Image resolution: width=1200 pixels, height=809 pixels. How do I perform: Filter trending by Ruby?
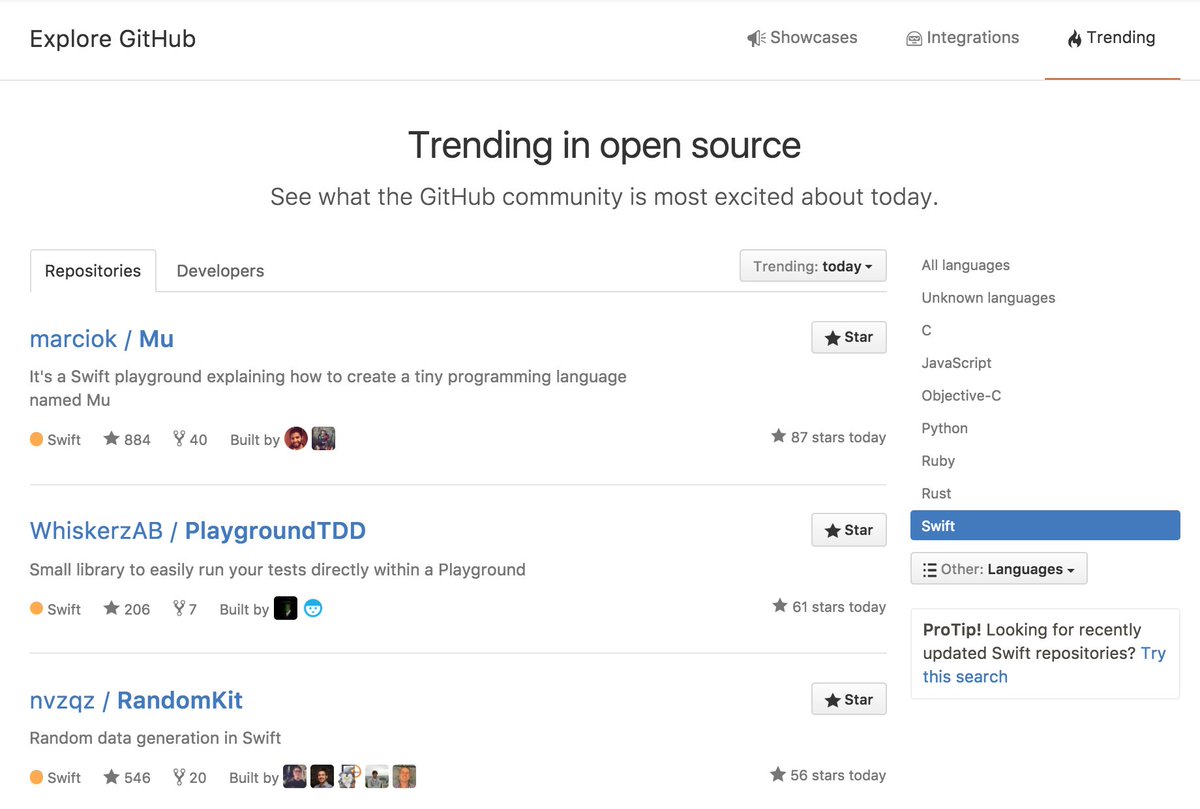pyautogui.click(x=938, y=461)
